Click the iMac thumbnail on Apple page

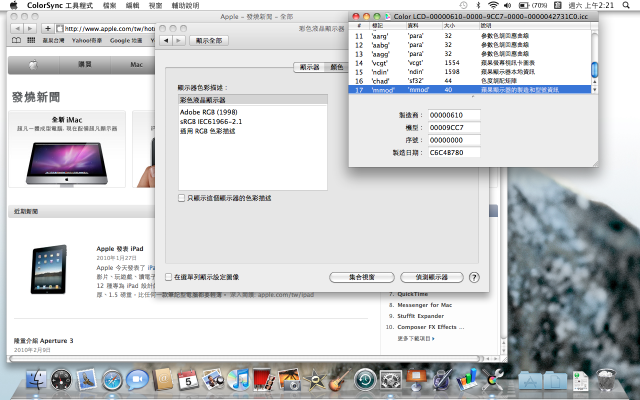point(67,163)
